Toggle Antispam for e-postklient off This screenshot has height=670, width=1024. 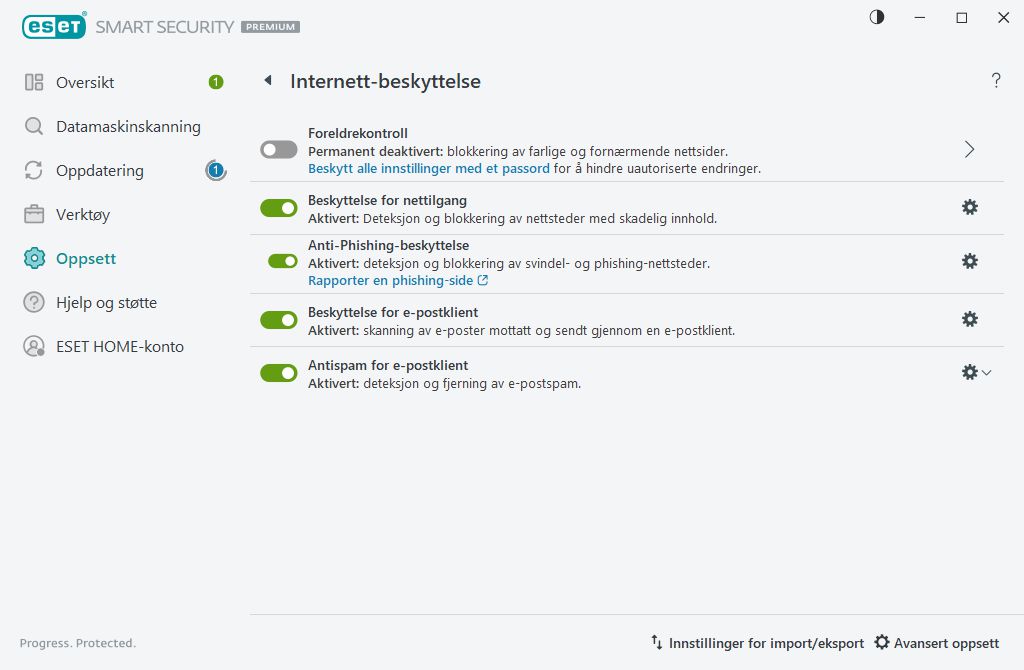279,373
